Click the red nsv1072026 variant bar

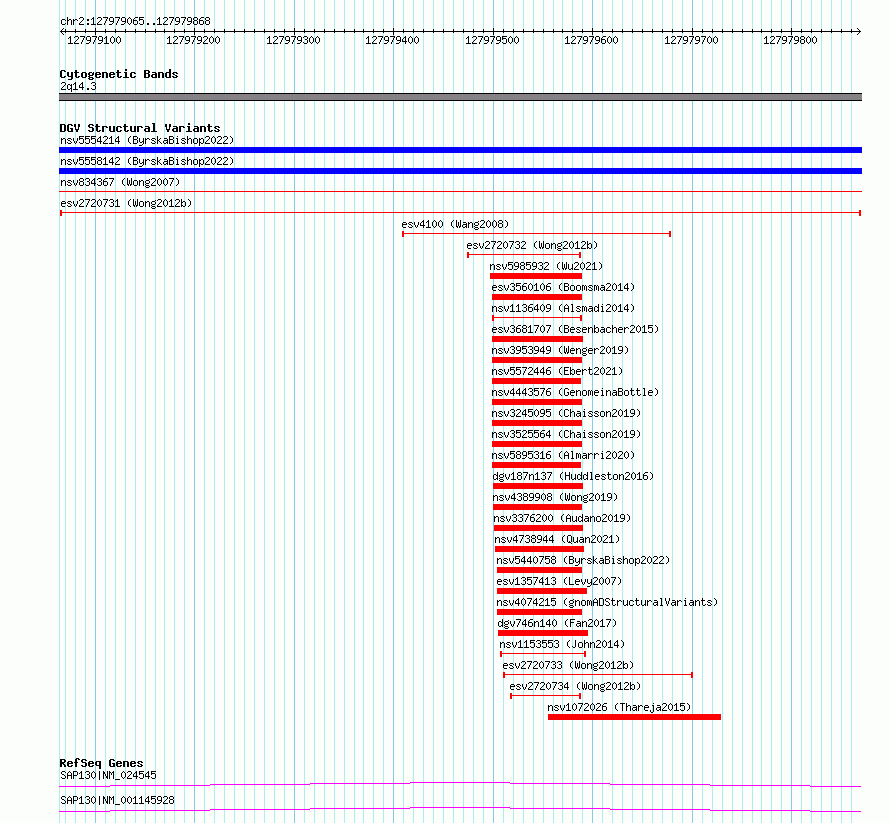pos(634,717)
